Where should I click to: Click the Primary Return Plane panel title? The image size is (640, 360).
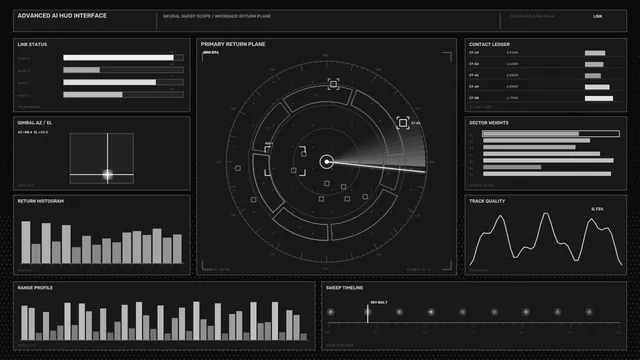[233, 44]
